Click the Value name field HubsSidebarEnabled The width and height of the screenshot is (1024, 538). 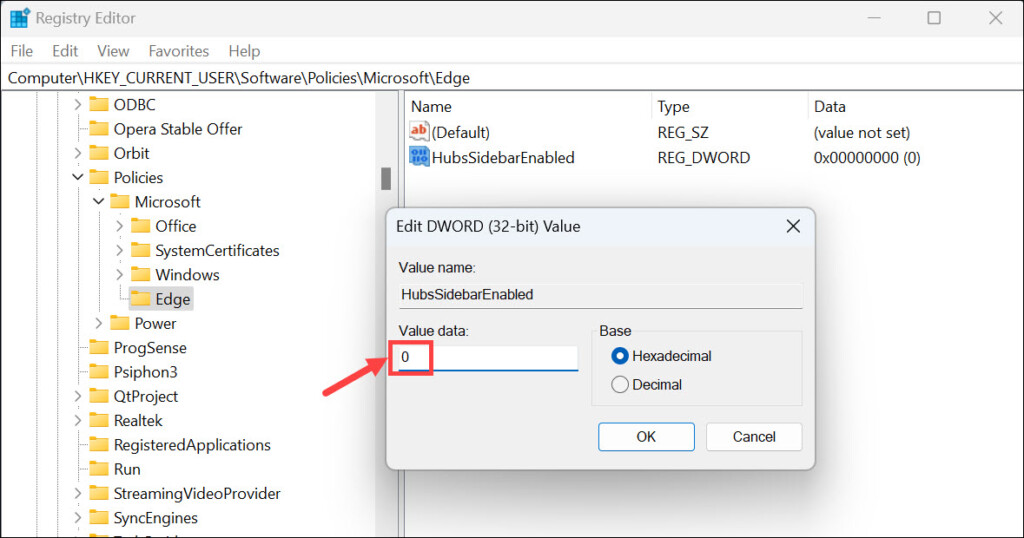tap(600, 294)
